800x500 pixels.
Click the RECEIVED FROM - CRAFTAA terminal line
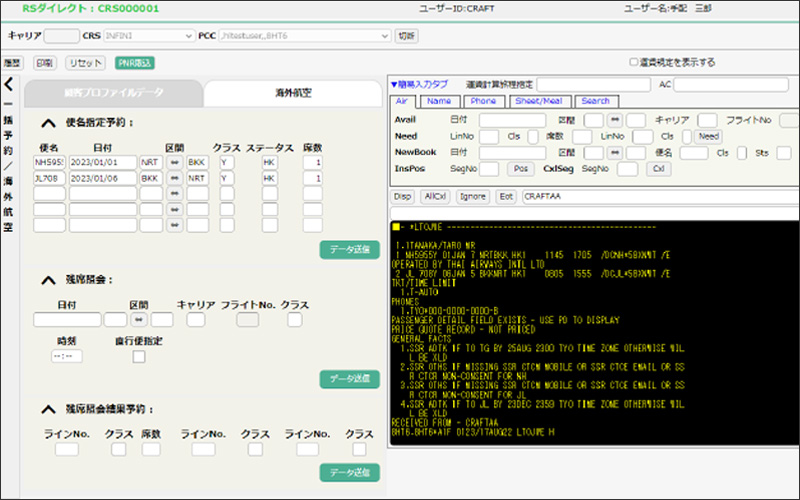point(444,423)
